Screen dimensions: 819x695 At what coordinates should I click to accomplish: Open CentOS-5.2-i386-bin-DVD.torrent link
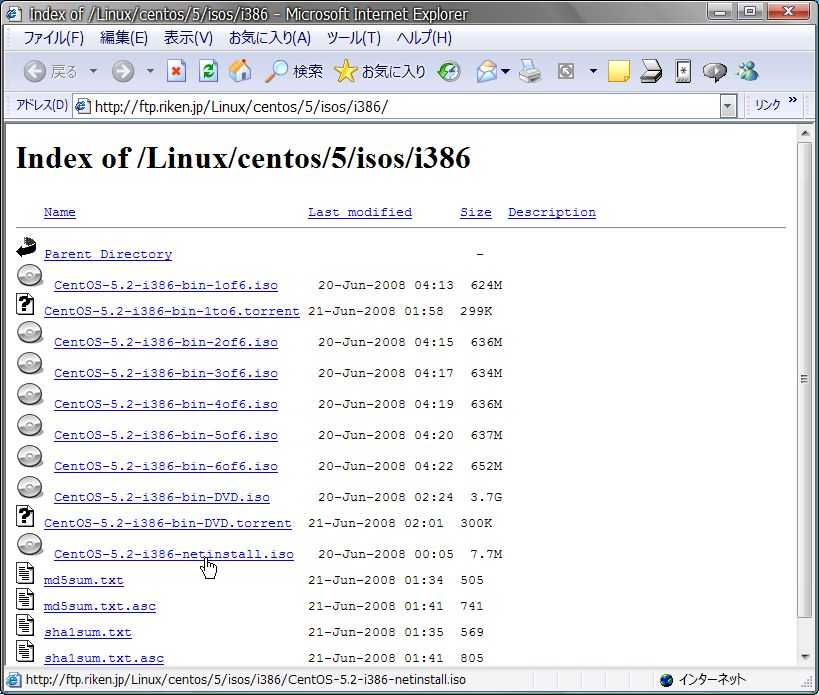tap(168, 523)
